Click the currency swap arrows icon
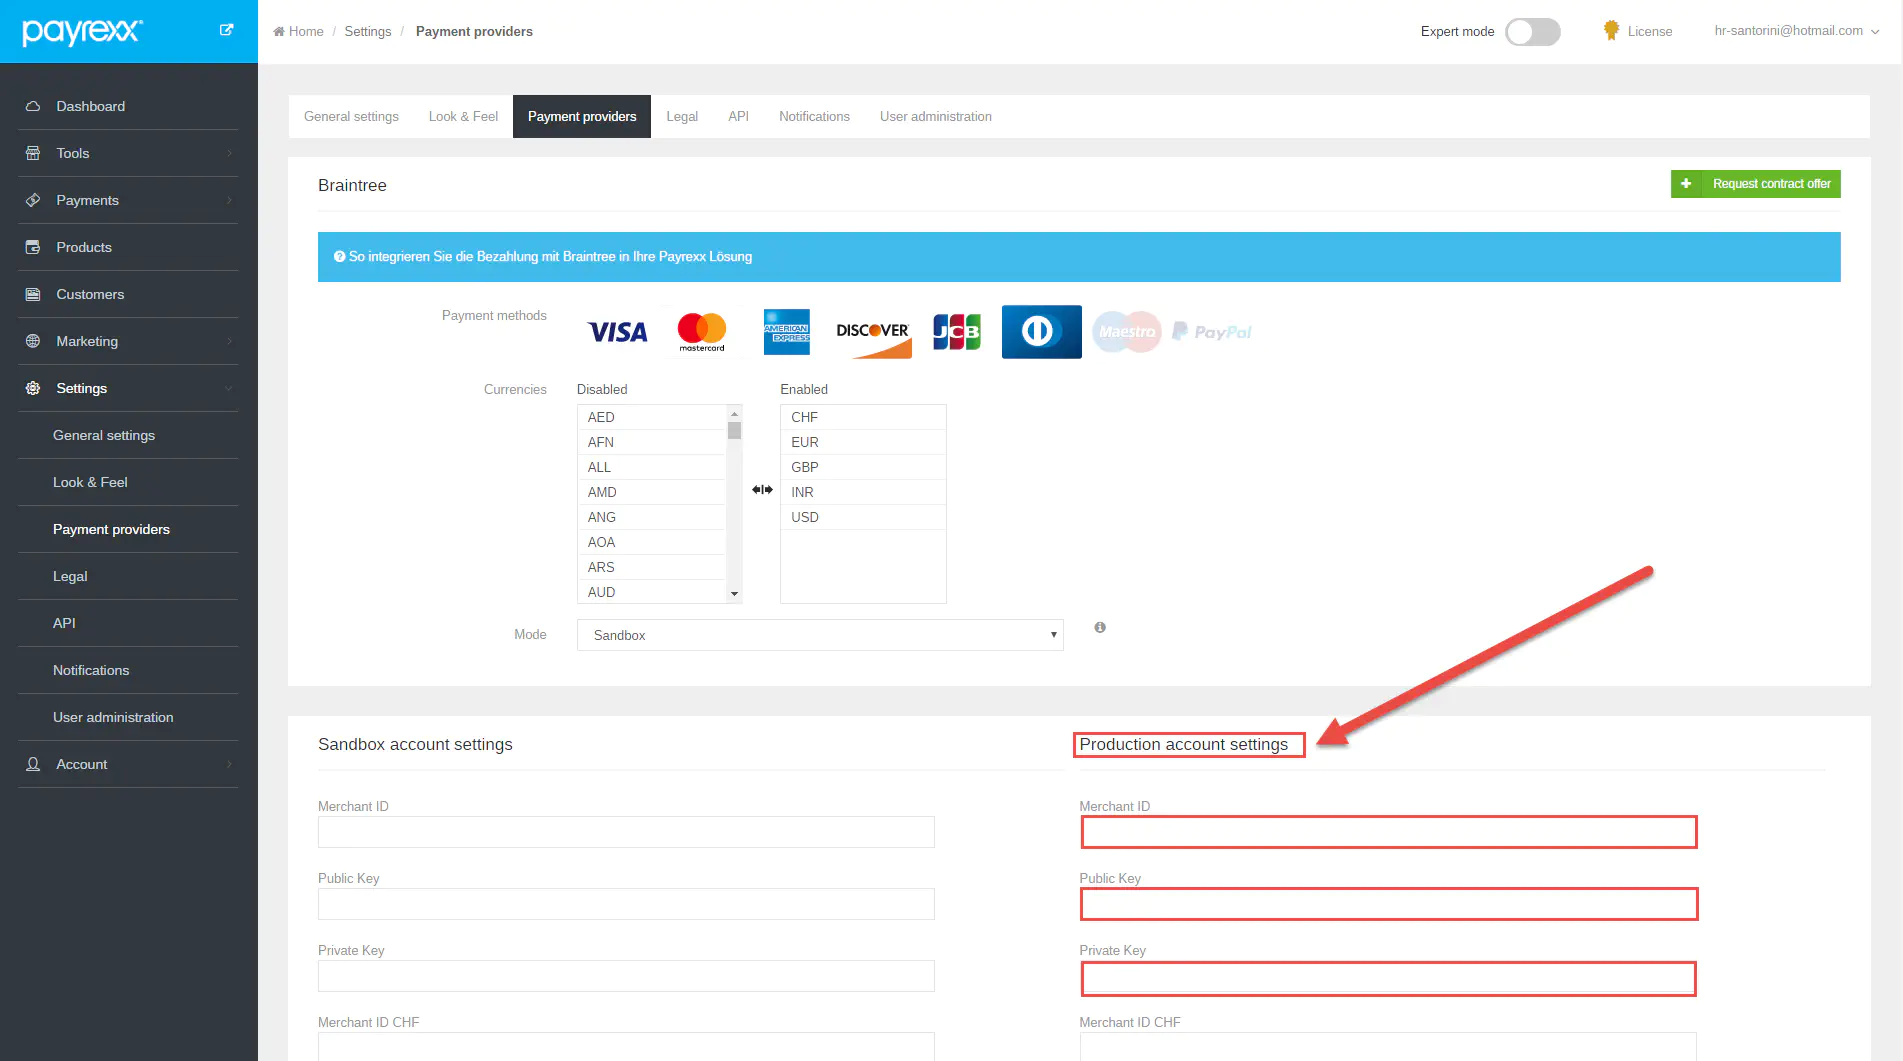 tap(762, 490)
